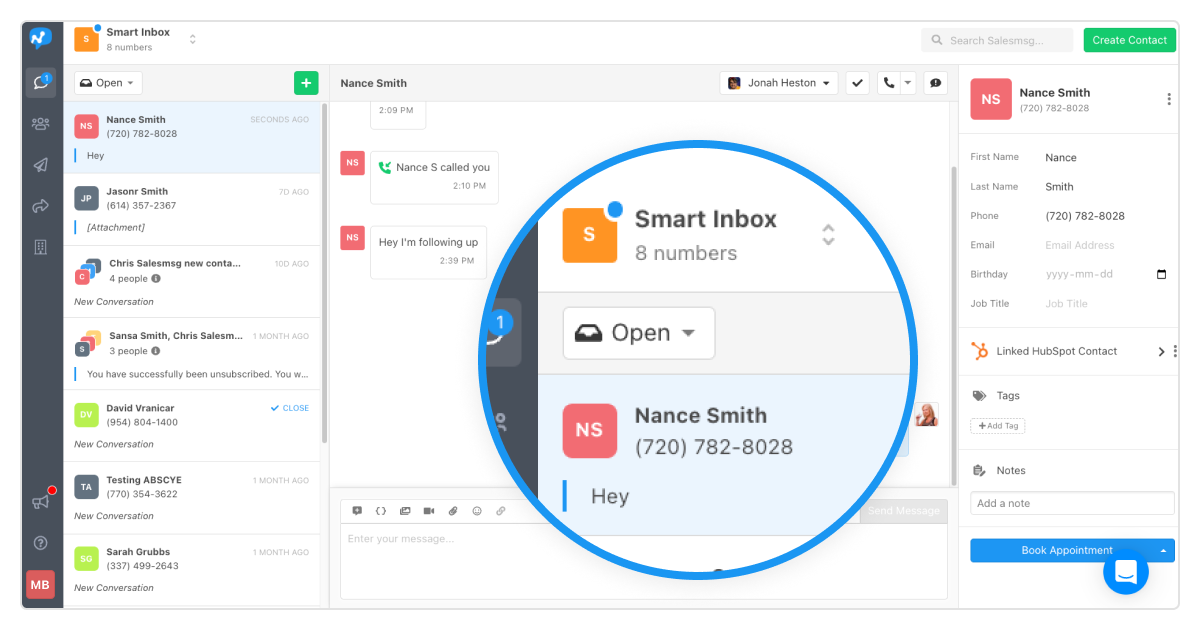Image resolution: width=1200 pixels, height=630 pixels.
Task: Click the Book Appointment button
Action: [1066, 550]
